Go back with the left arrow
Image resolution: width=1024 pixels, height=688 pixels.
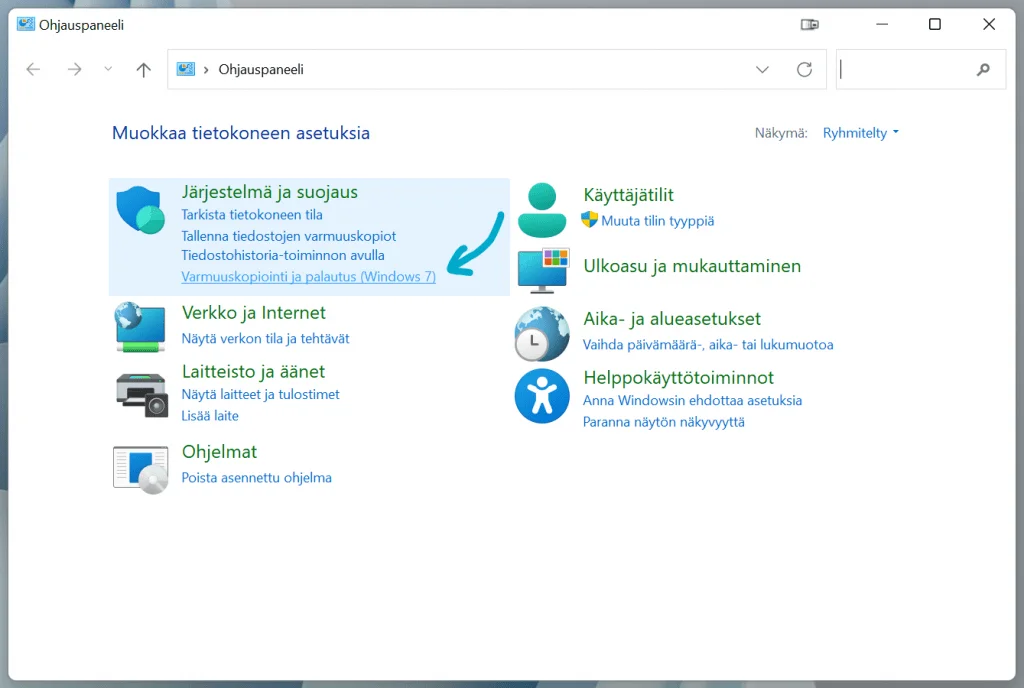(33, 69)
